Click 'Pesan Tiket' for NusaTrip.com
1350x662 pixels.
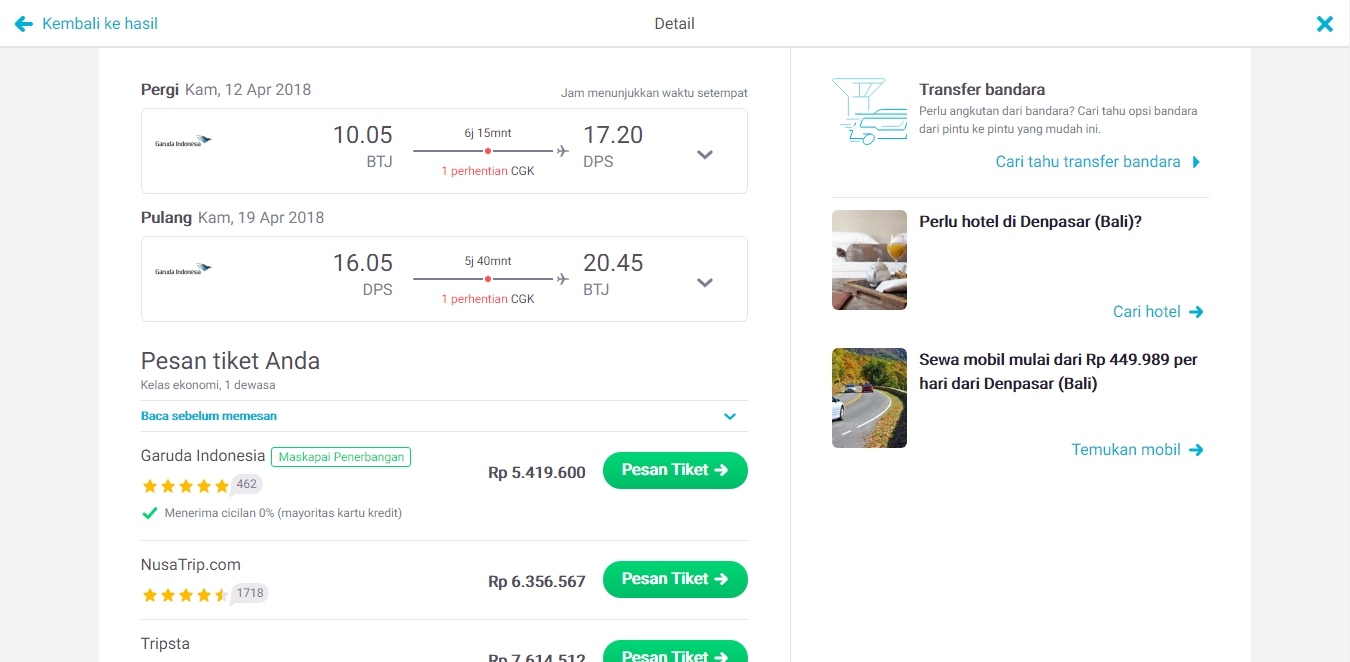[x=675, y=579]
